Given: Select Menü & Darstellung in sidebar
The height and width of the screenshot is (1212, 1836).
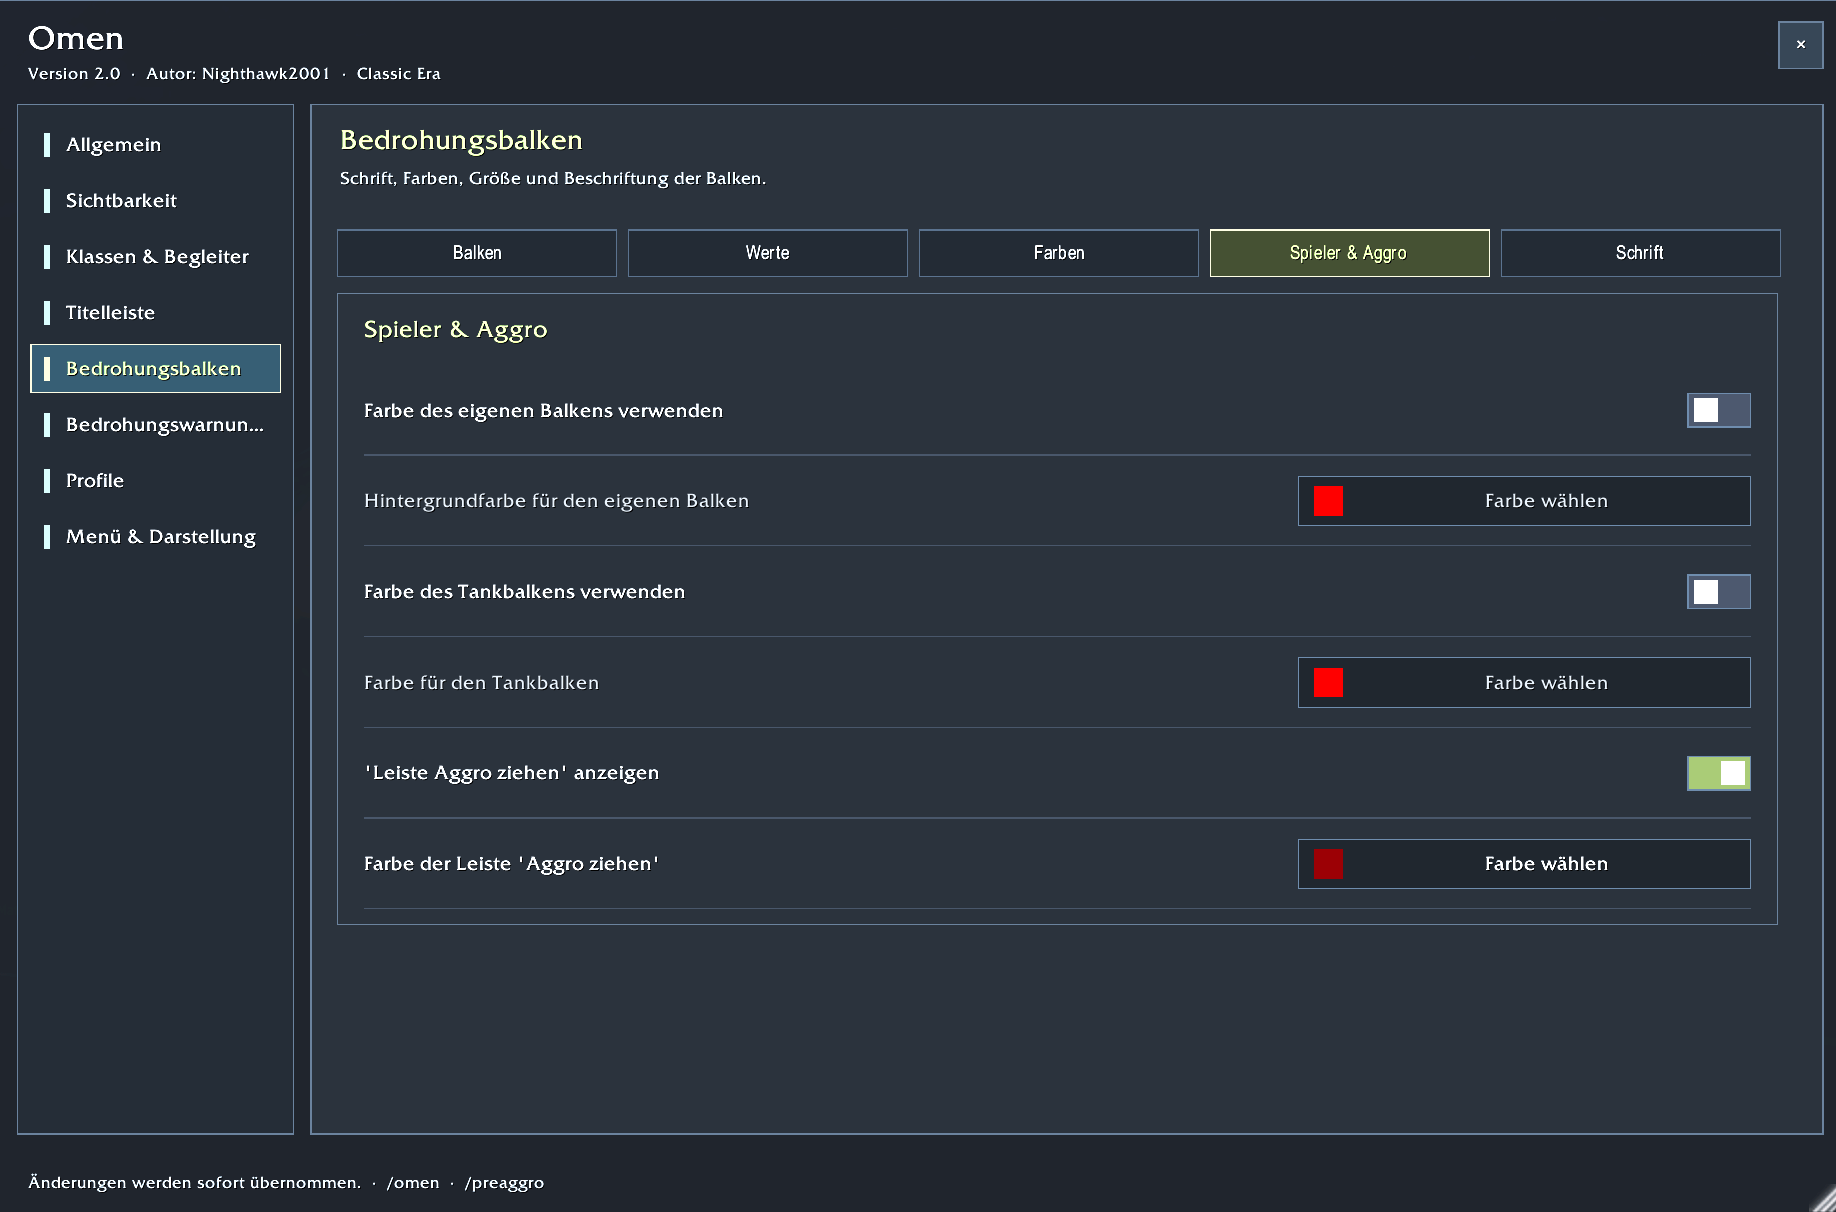Looking at the screenshot, I should click(x=155, y=537).
